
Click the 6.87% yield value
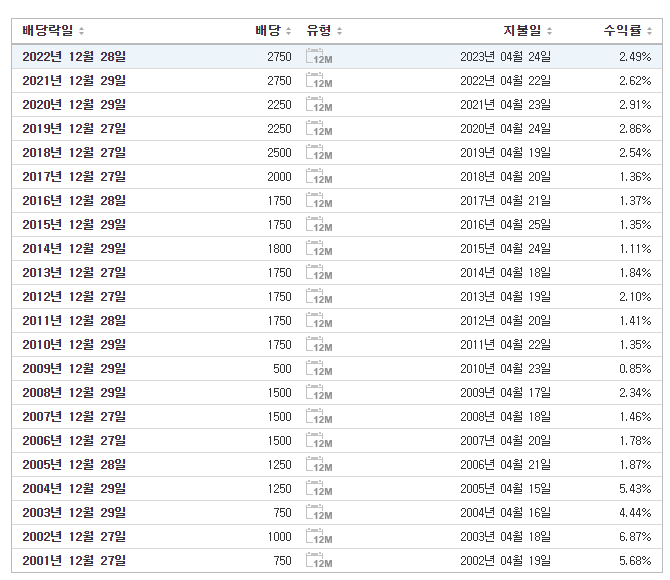(x=635, y=536)
